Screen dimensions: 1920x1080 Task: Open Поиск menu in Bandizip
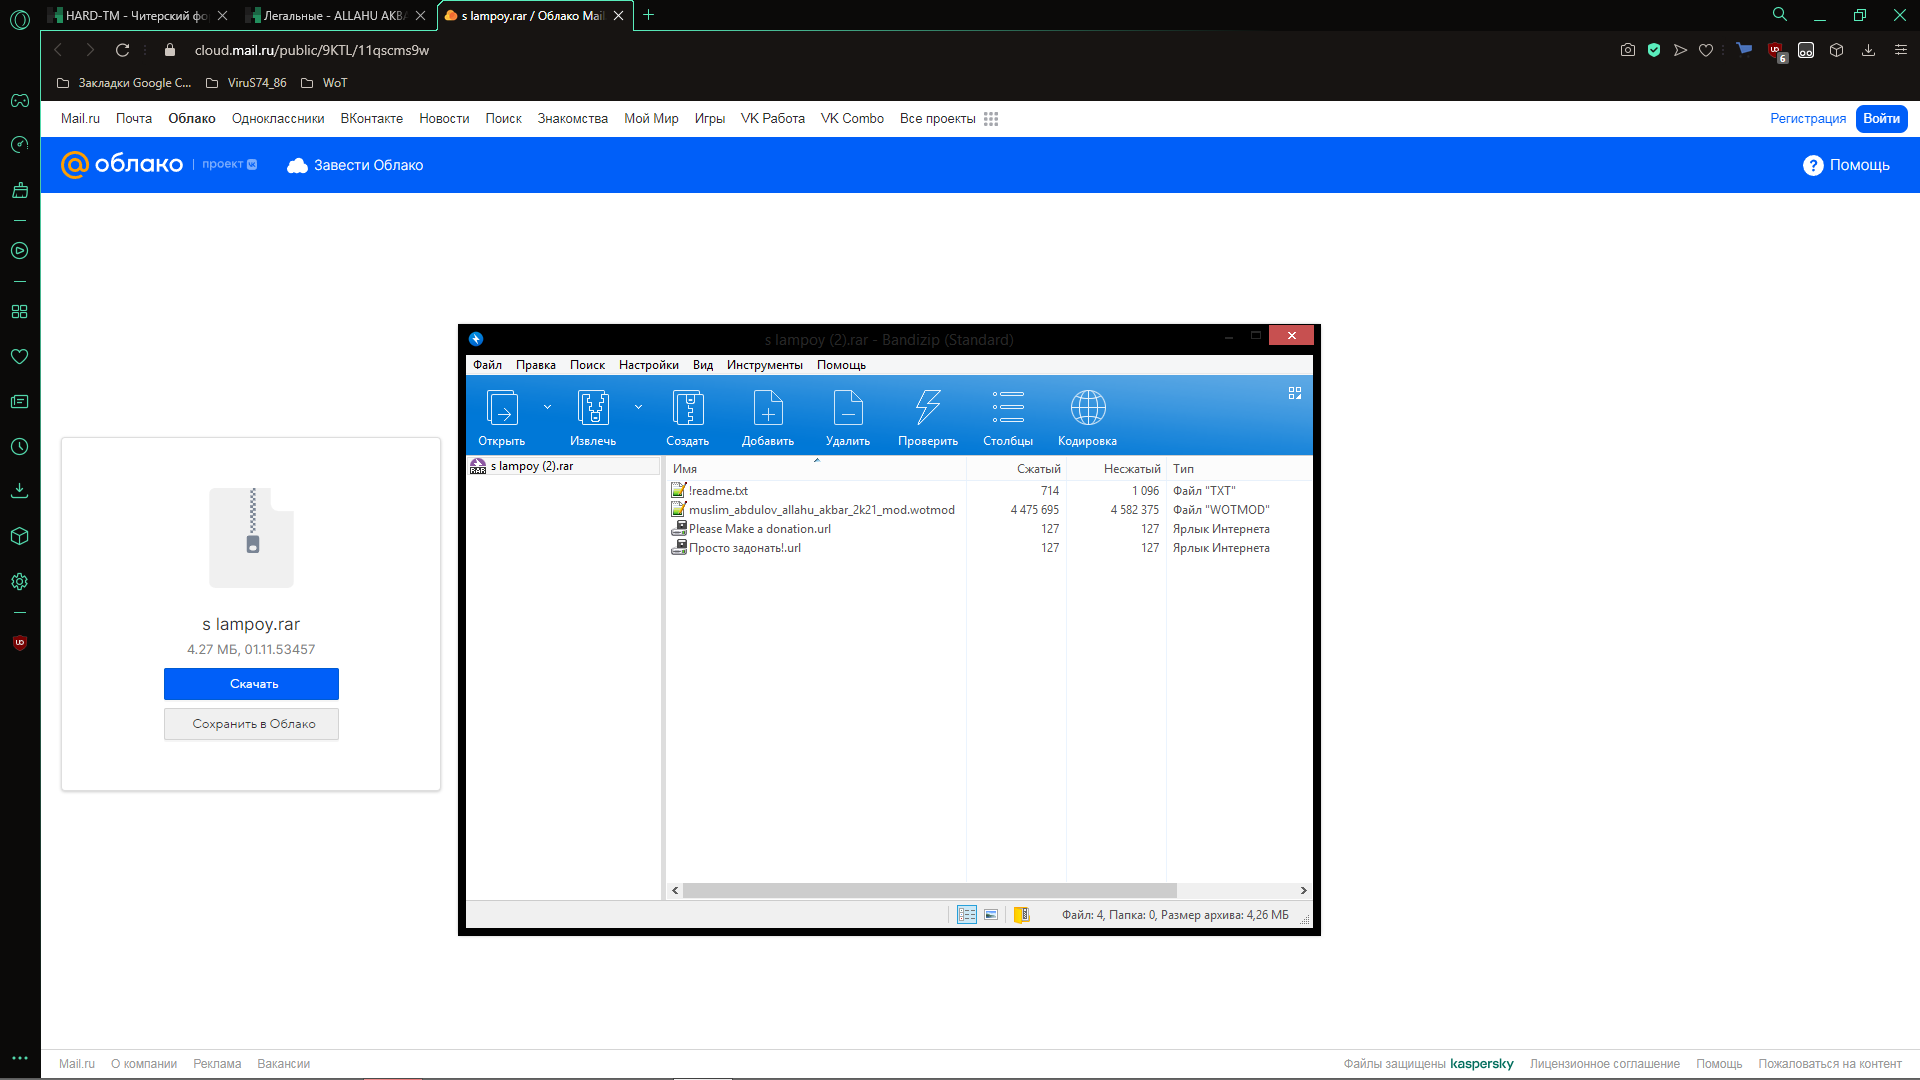point(587,365)
